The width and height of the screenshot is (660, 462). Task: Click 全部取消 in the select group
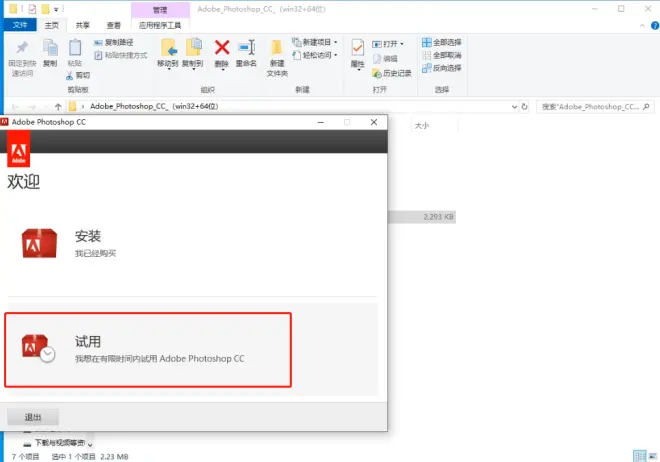tap(442, 55)
